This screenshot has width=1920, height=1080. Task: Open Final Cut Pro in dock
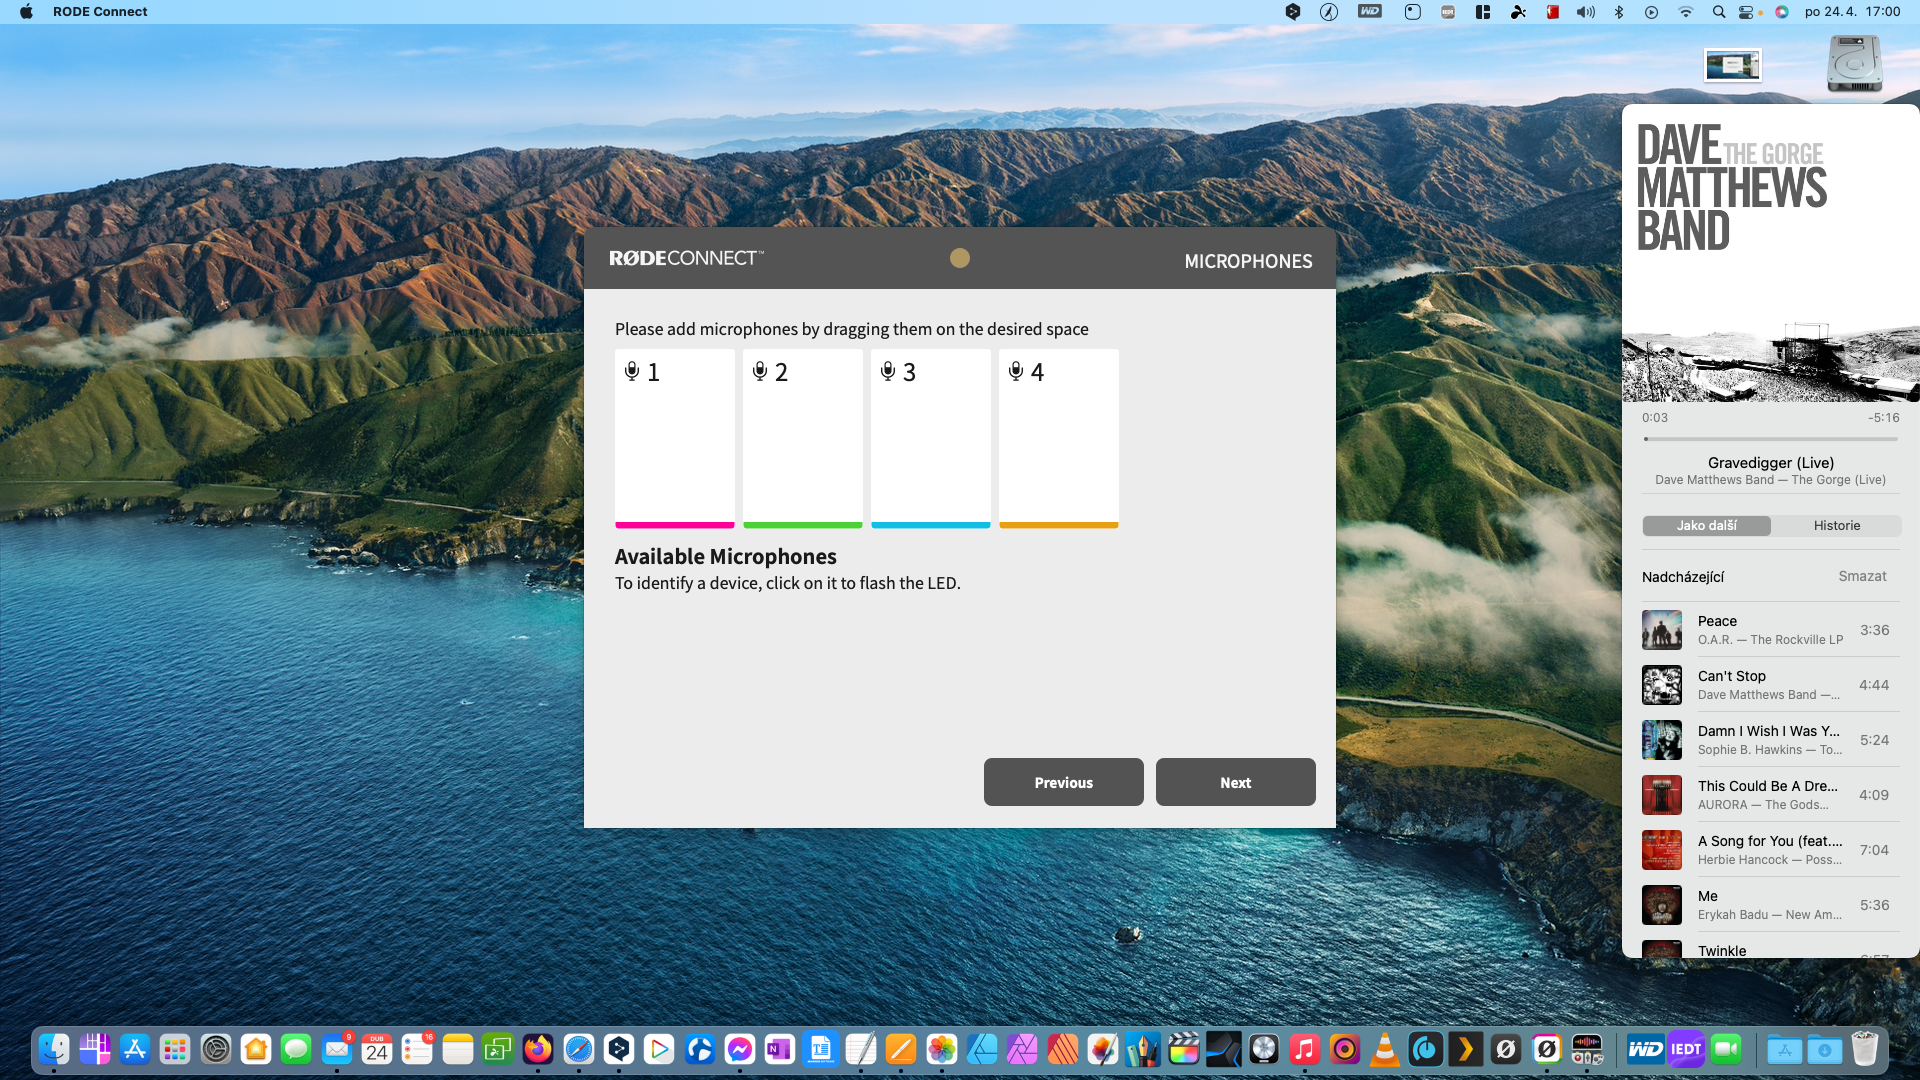tap(1183, 1049)
